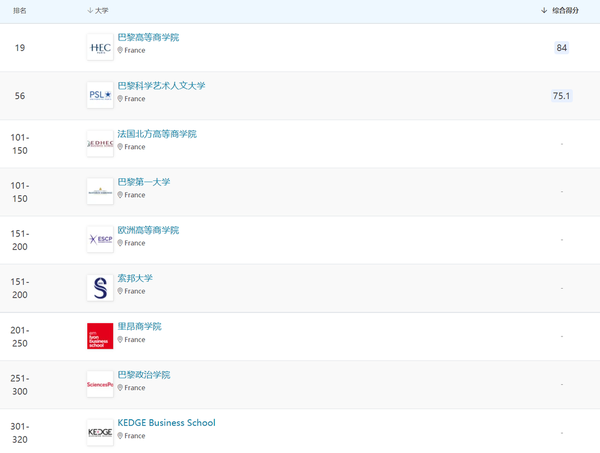
Task: Sort by 综合得分 column arrow
Action: 544,10
